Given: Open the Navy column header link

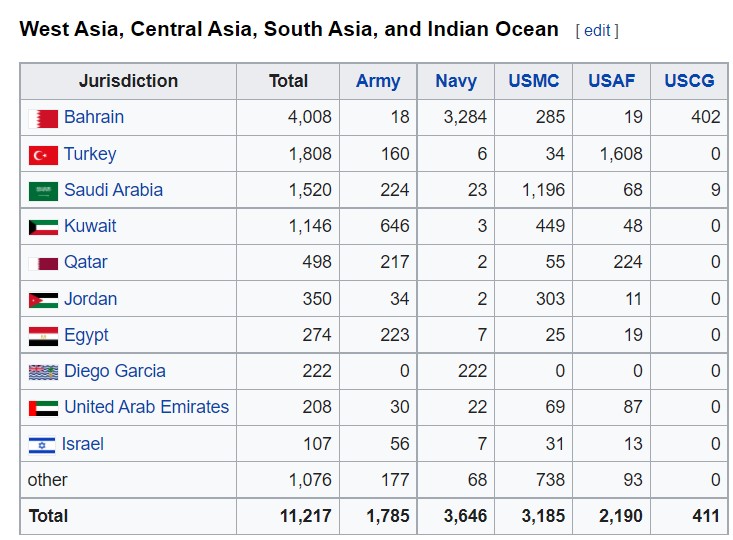Looking at the screenshot, I should click(456, 81).
